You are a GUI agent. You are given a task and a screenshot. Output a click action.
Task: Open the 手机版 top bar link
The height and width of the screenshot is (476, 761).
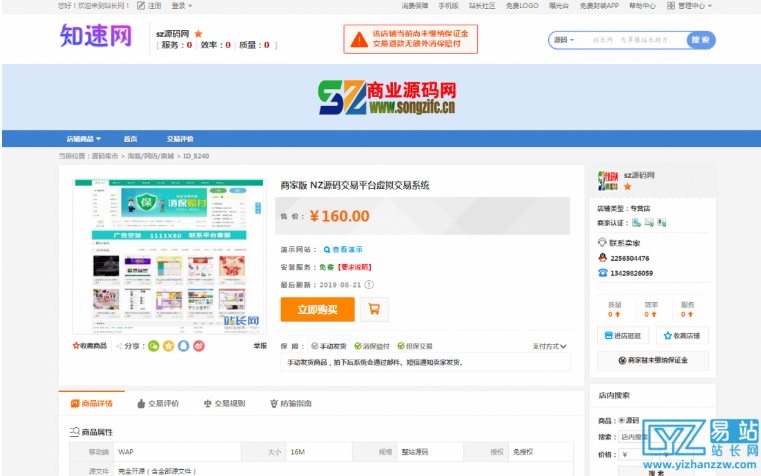448,5
